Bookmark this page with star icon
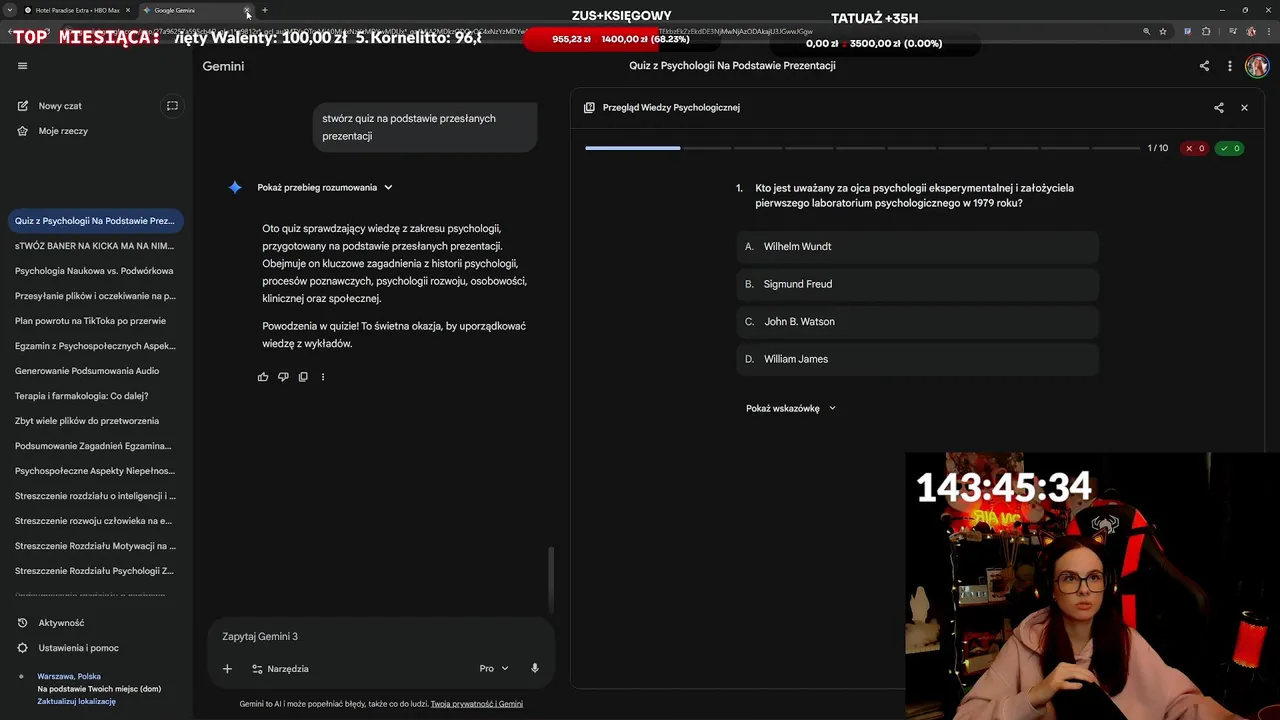 click(1163, 31)
